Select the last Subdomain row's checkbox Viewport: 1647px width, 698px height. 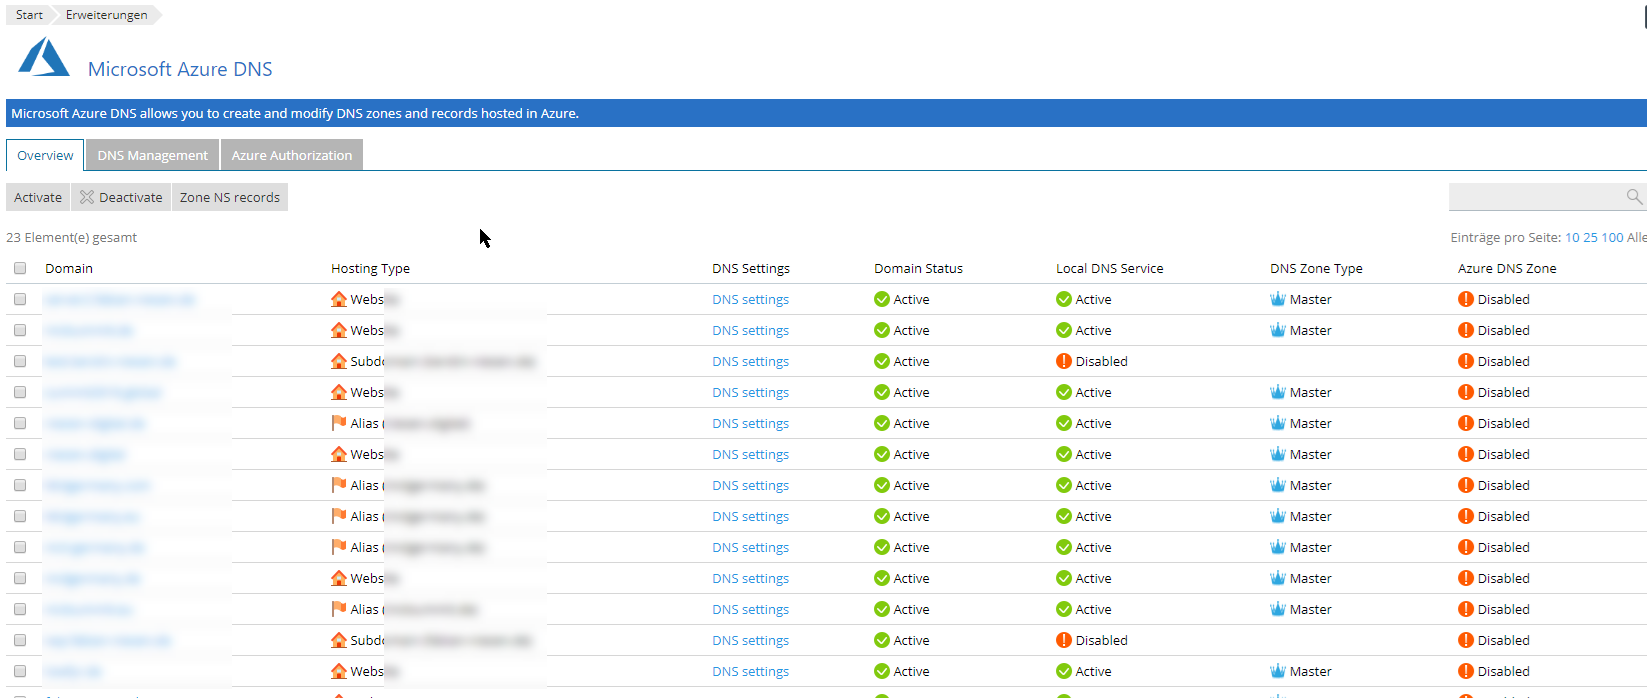[20, 640]
